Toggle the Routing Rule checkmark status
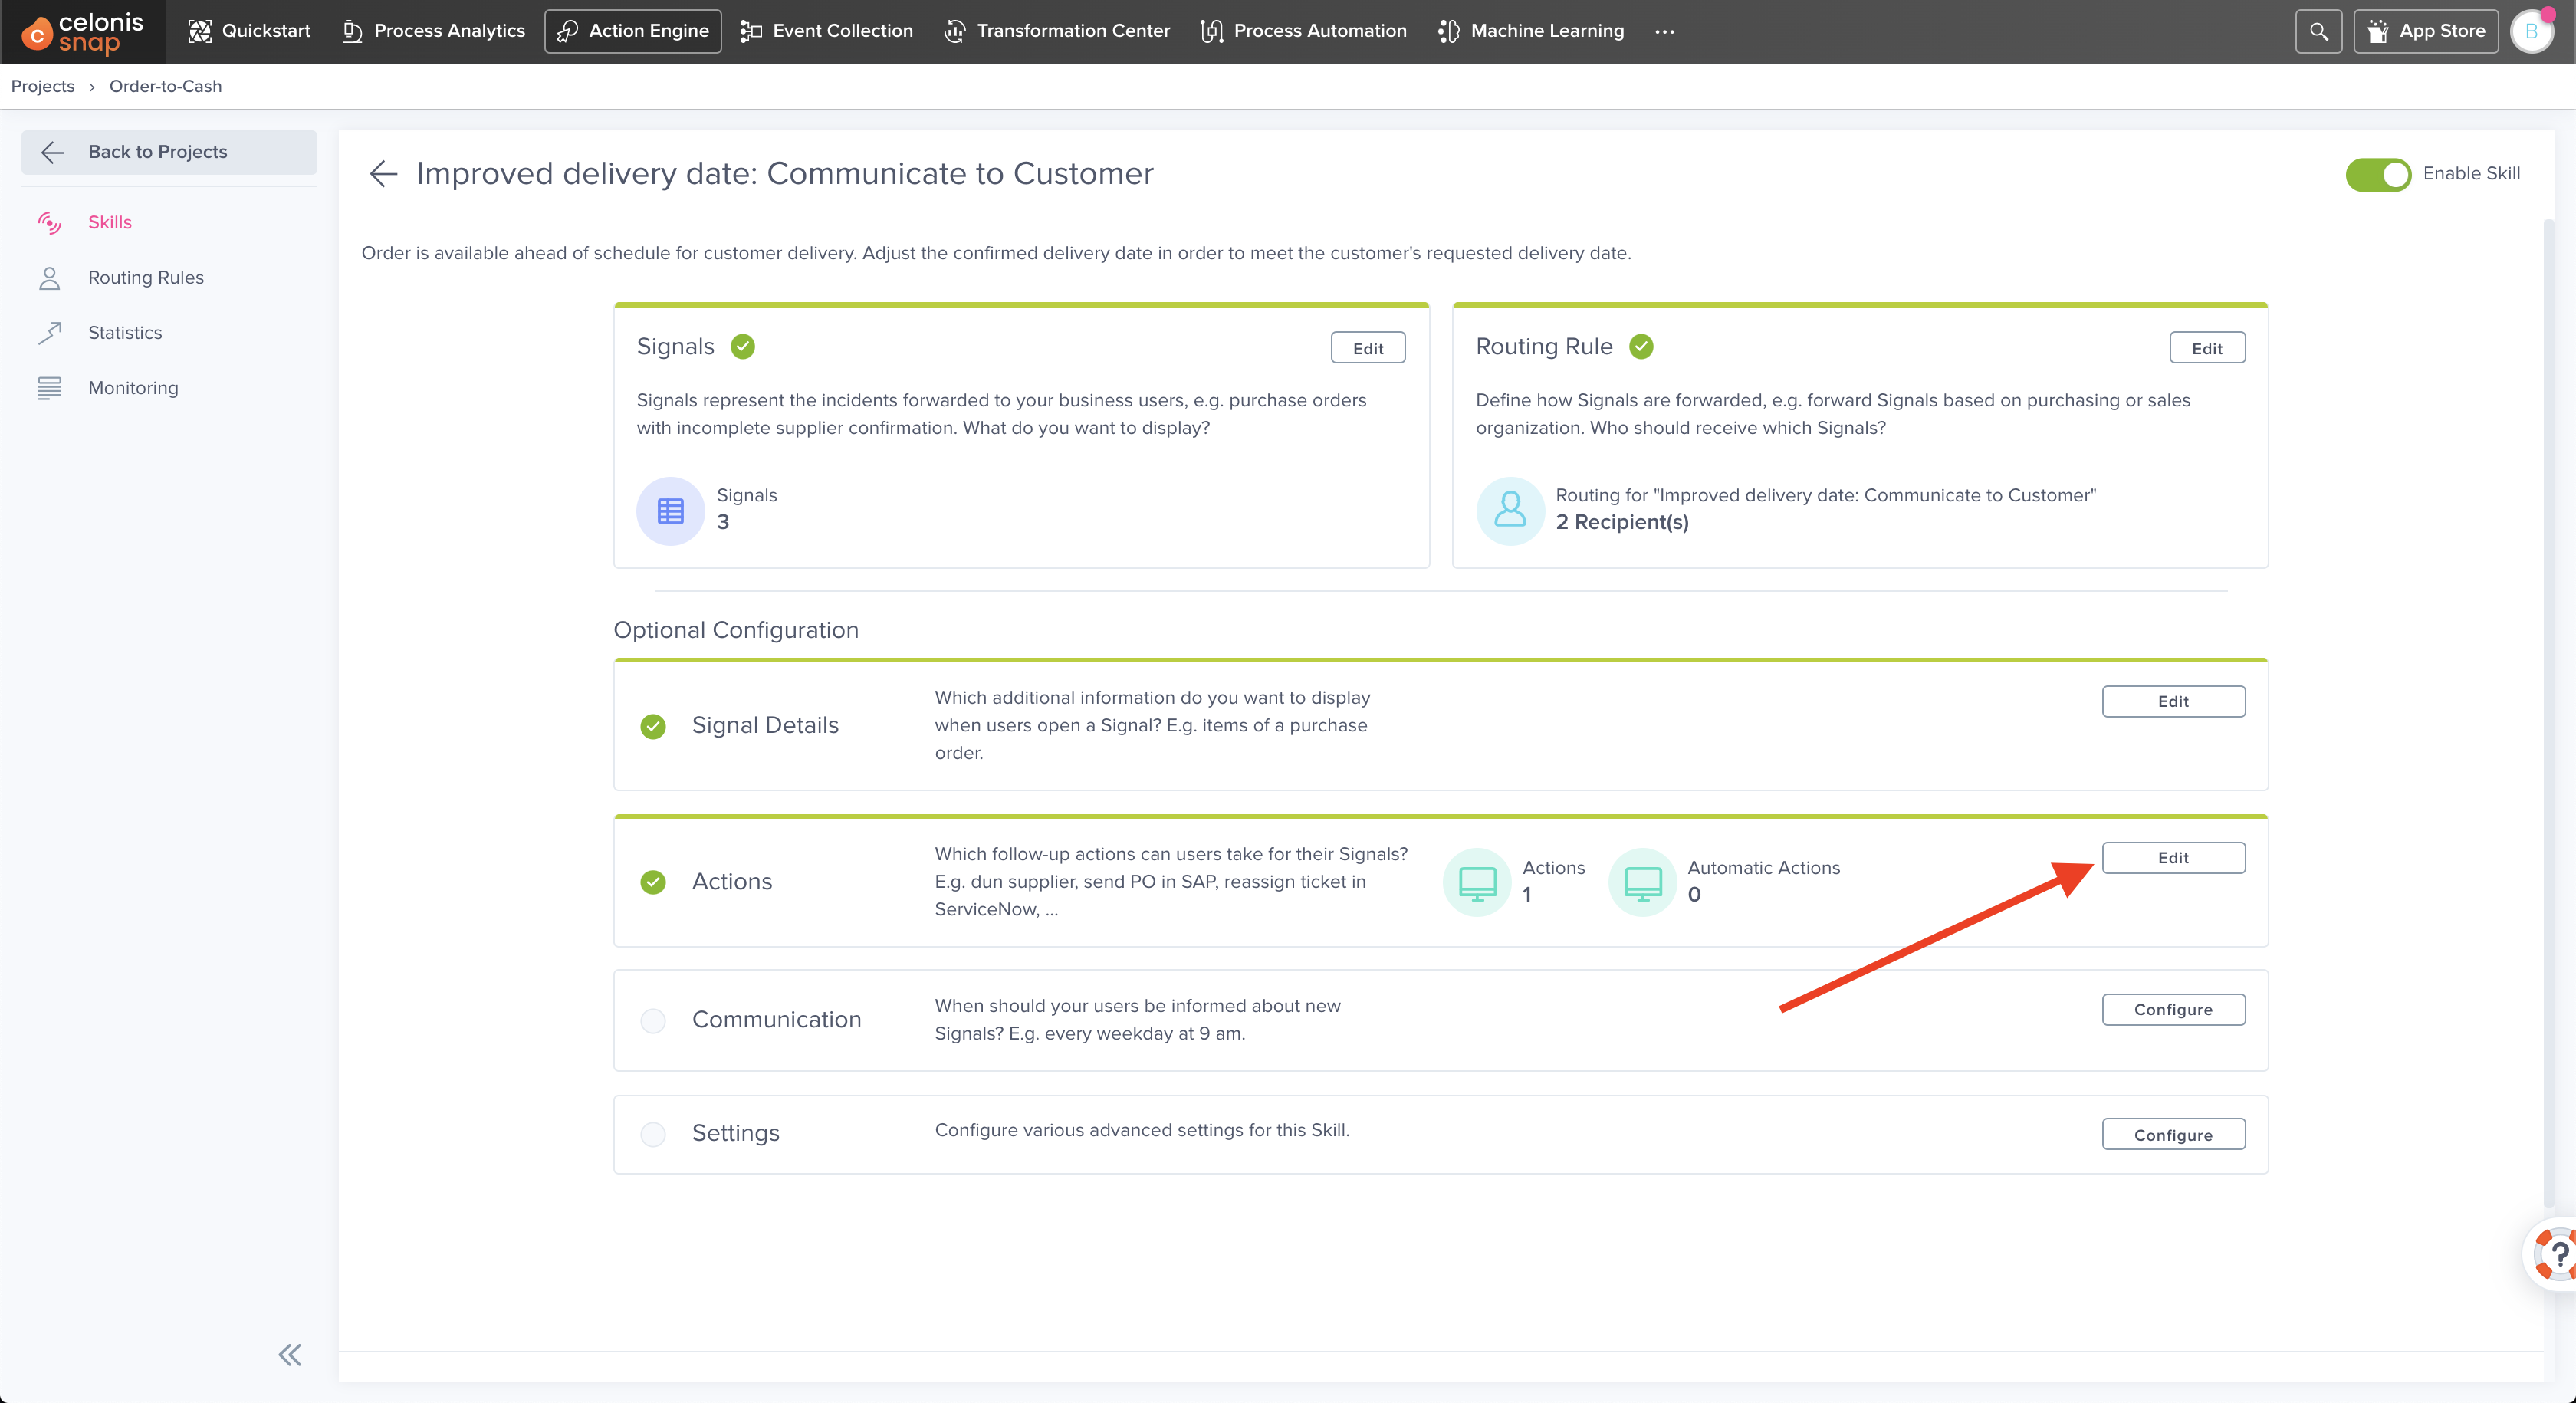Image resolution: width=2576 pixels, height=1403 pixels. coord(1641,346)
